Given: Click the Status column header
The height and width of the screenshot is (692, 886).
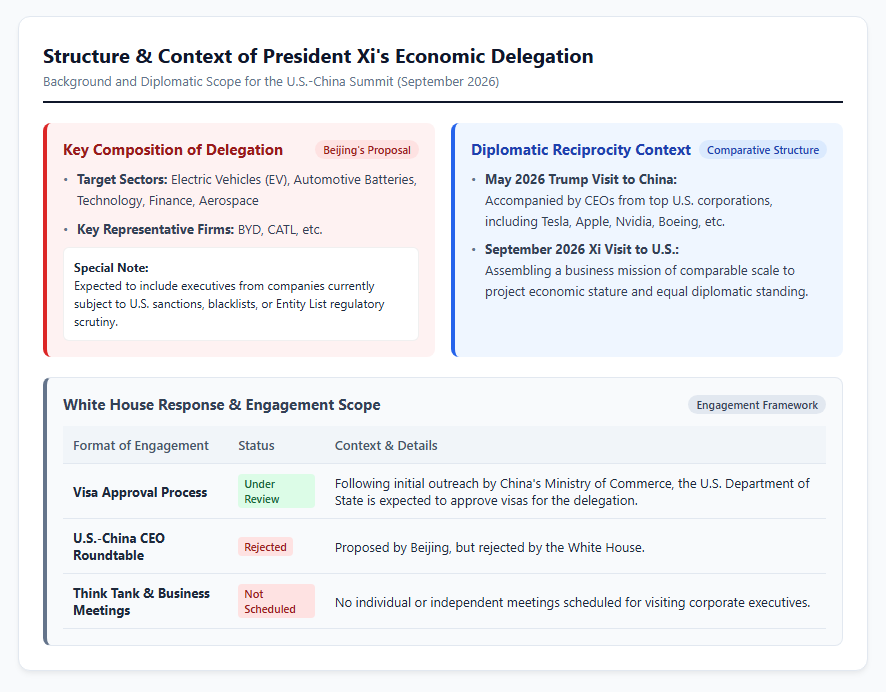Looking at the screenshot, I should pyautogui.click(x=256, y=446).
